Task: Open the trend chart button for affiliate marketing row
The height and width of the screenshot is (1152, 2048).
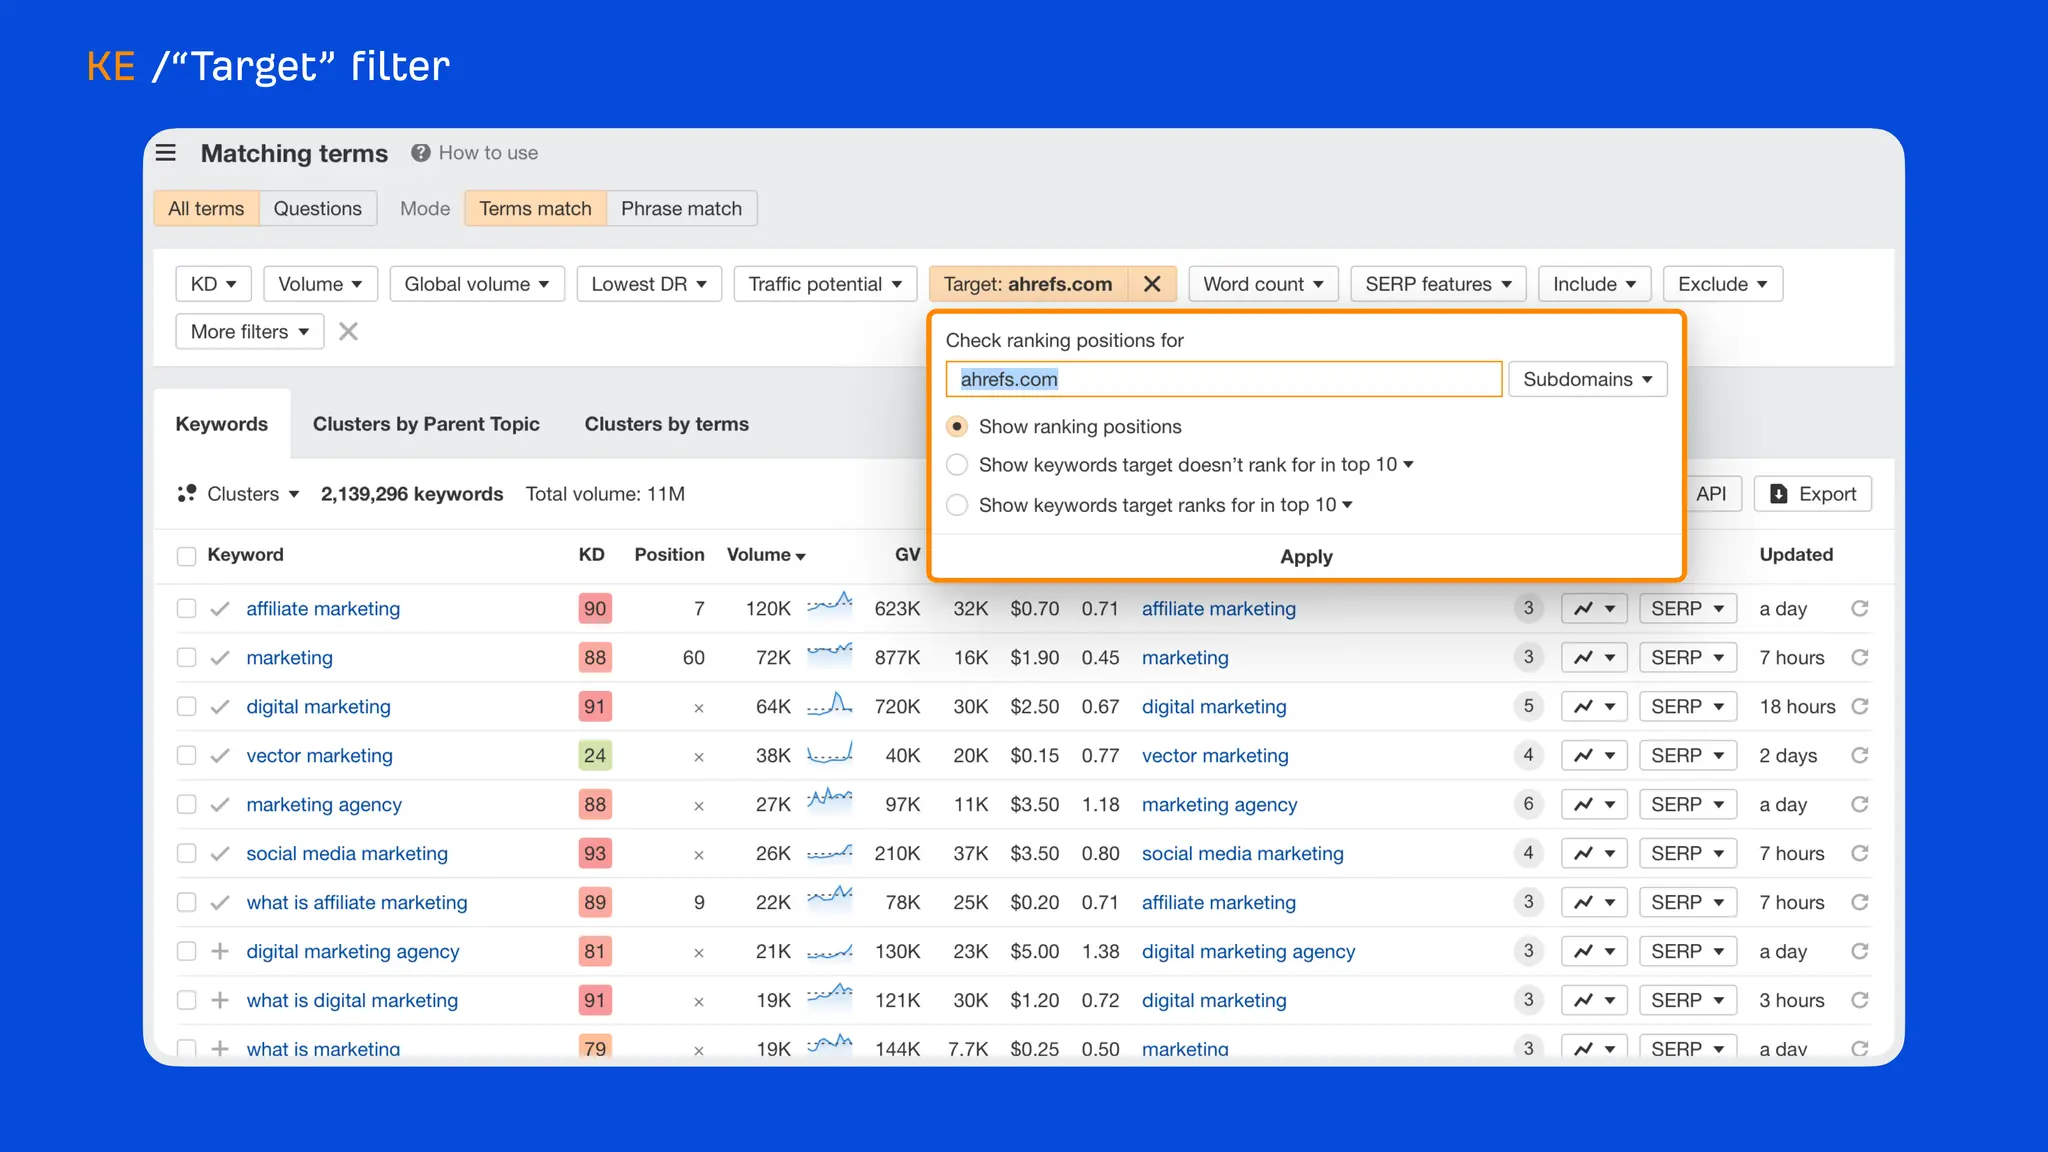Action: [x=1594, y=608]
